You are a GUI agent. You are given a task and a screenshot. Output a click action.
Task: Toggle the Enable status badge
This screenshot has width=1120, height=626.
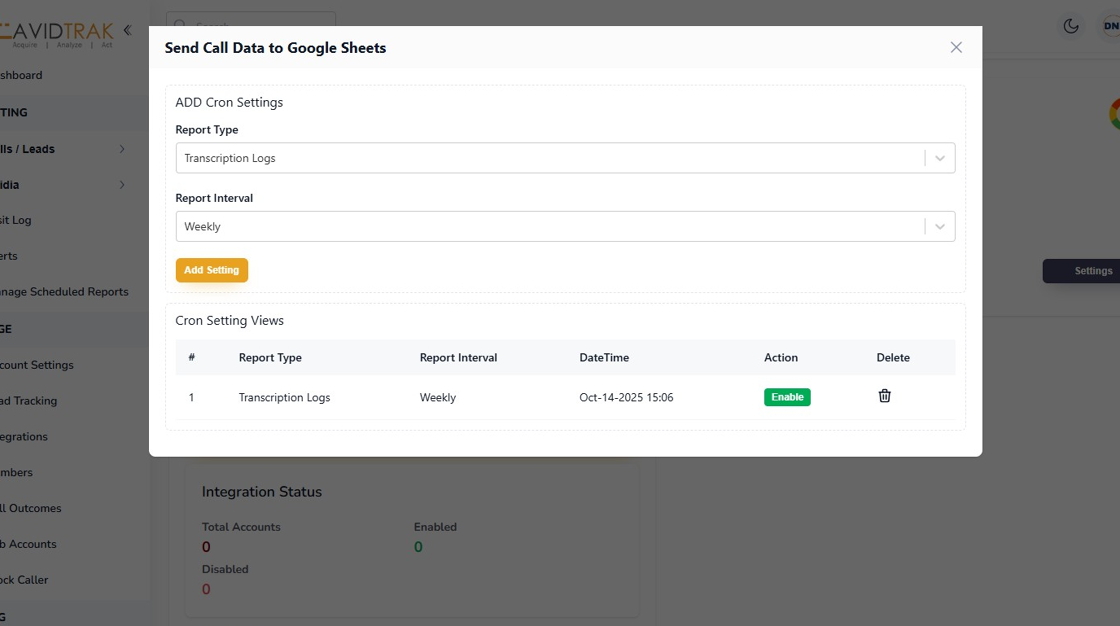point(787,397)
